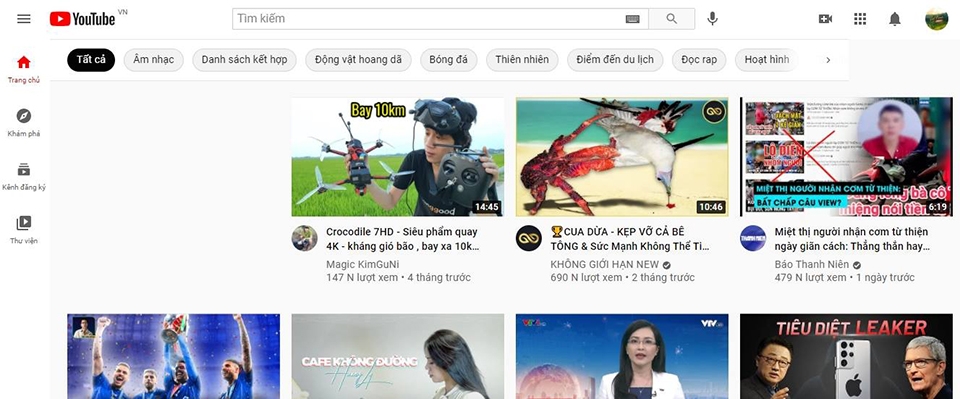
Task: Play the Bay 10km drone video thumbnail
Action: point(398,157)
